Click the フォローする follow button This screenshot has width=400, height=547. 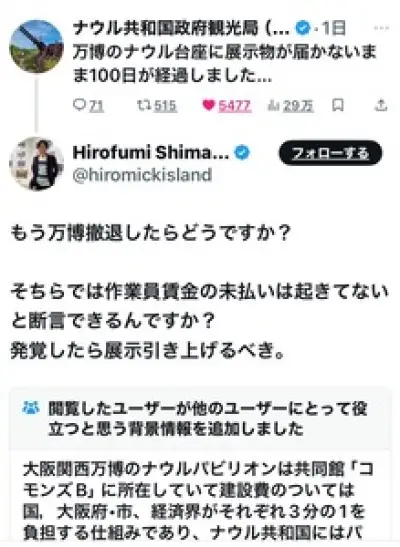pyautogui.click(x=330, y=153)
